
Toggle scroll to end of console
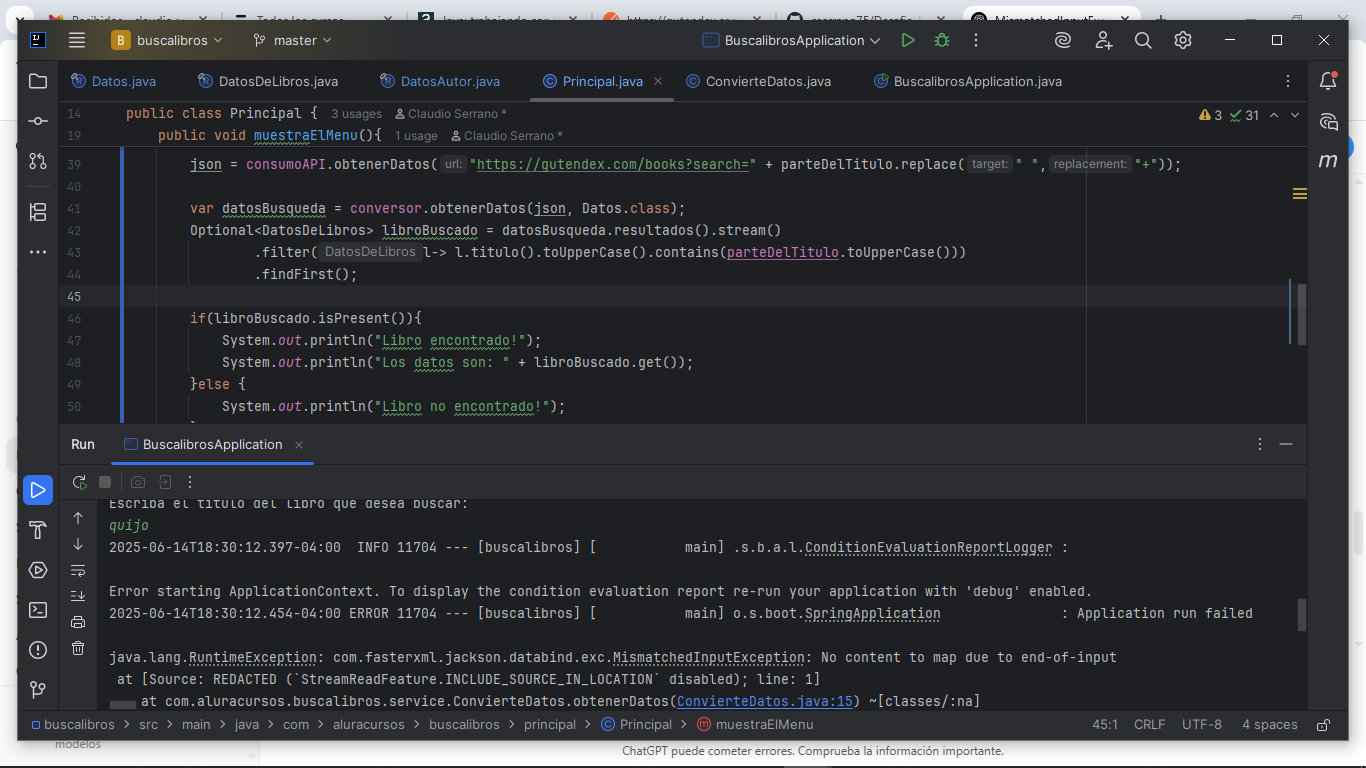click(x=78, y=596)
